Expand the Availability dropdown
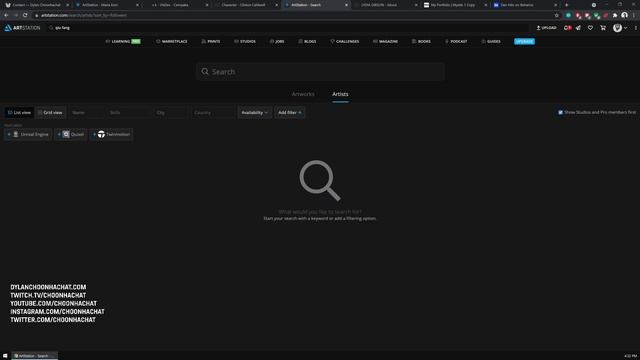The height and width of the screenshot is (360, 640). pos(255,112)
